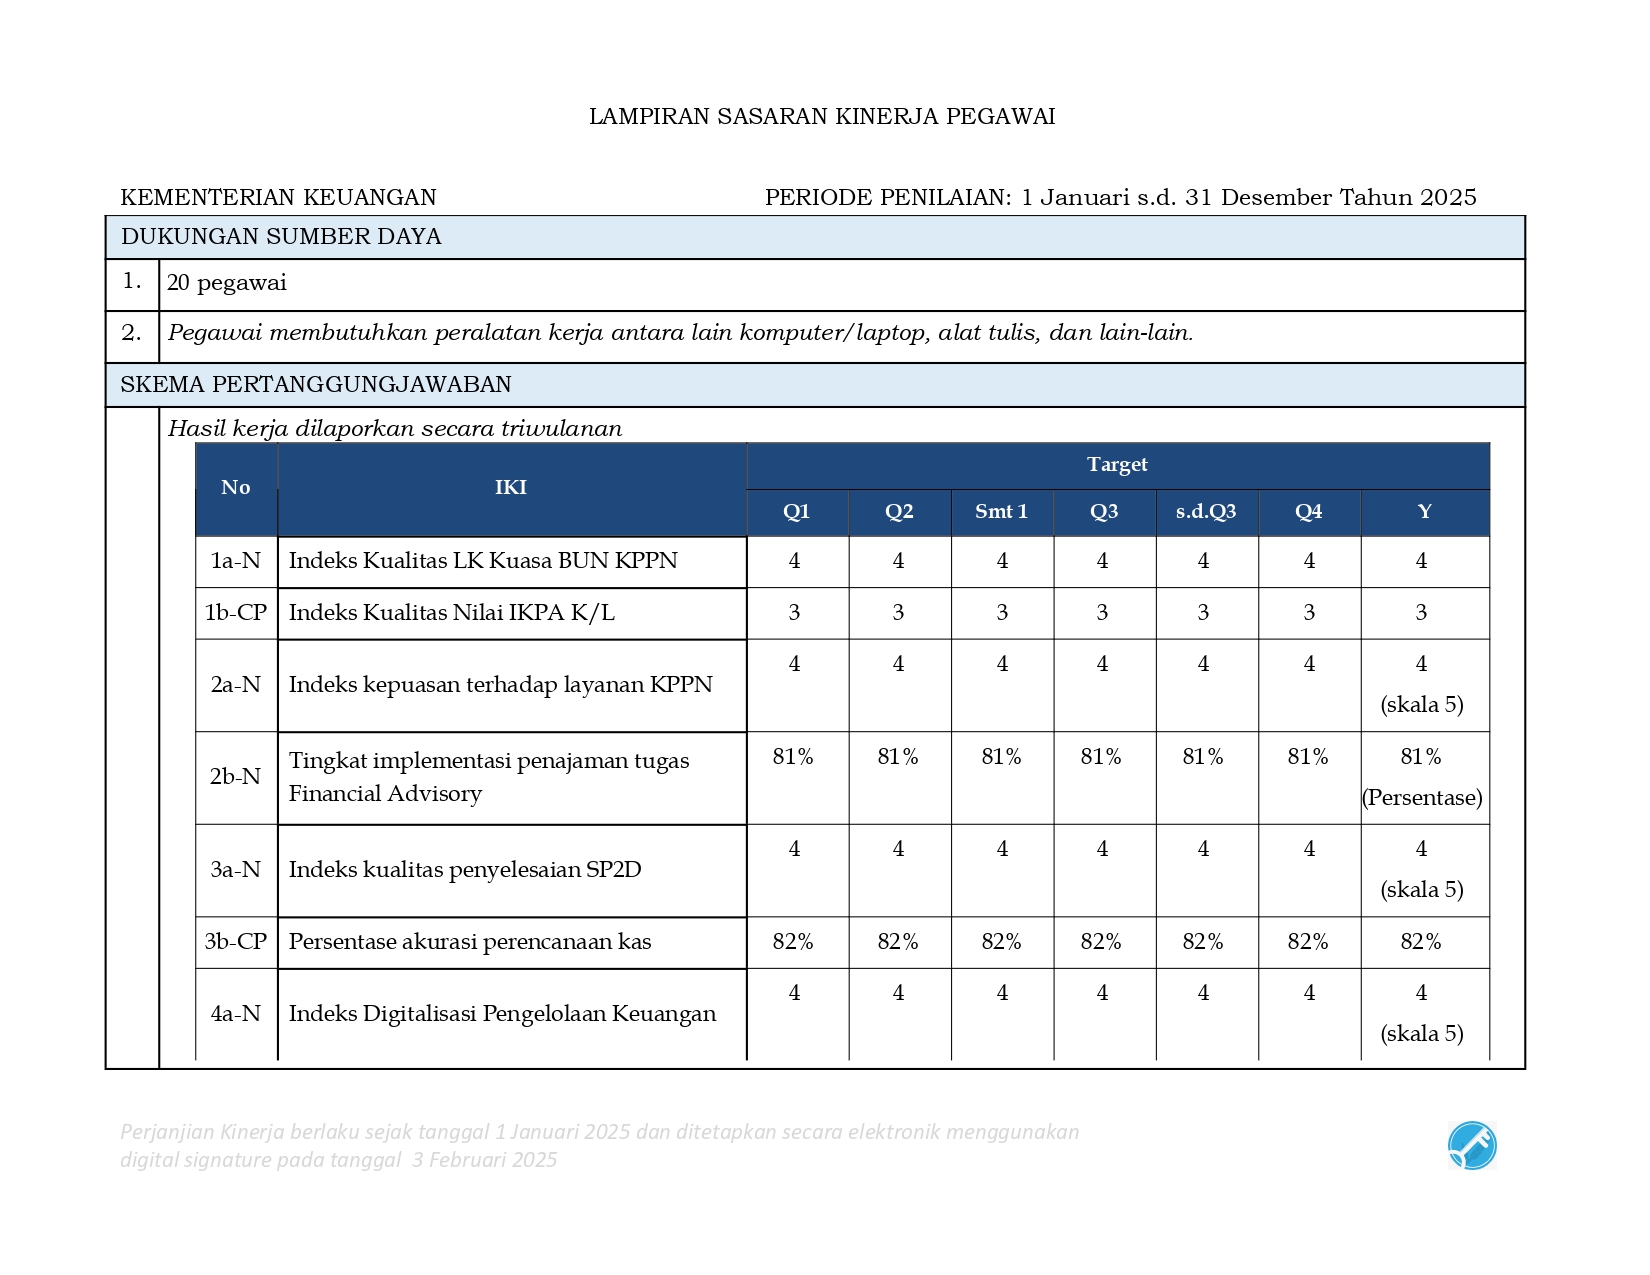Click the '(Persentase)' label in Y column

pyautogui.click(x=1422, y=798)
